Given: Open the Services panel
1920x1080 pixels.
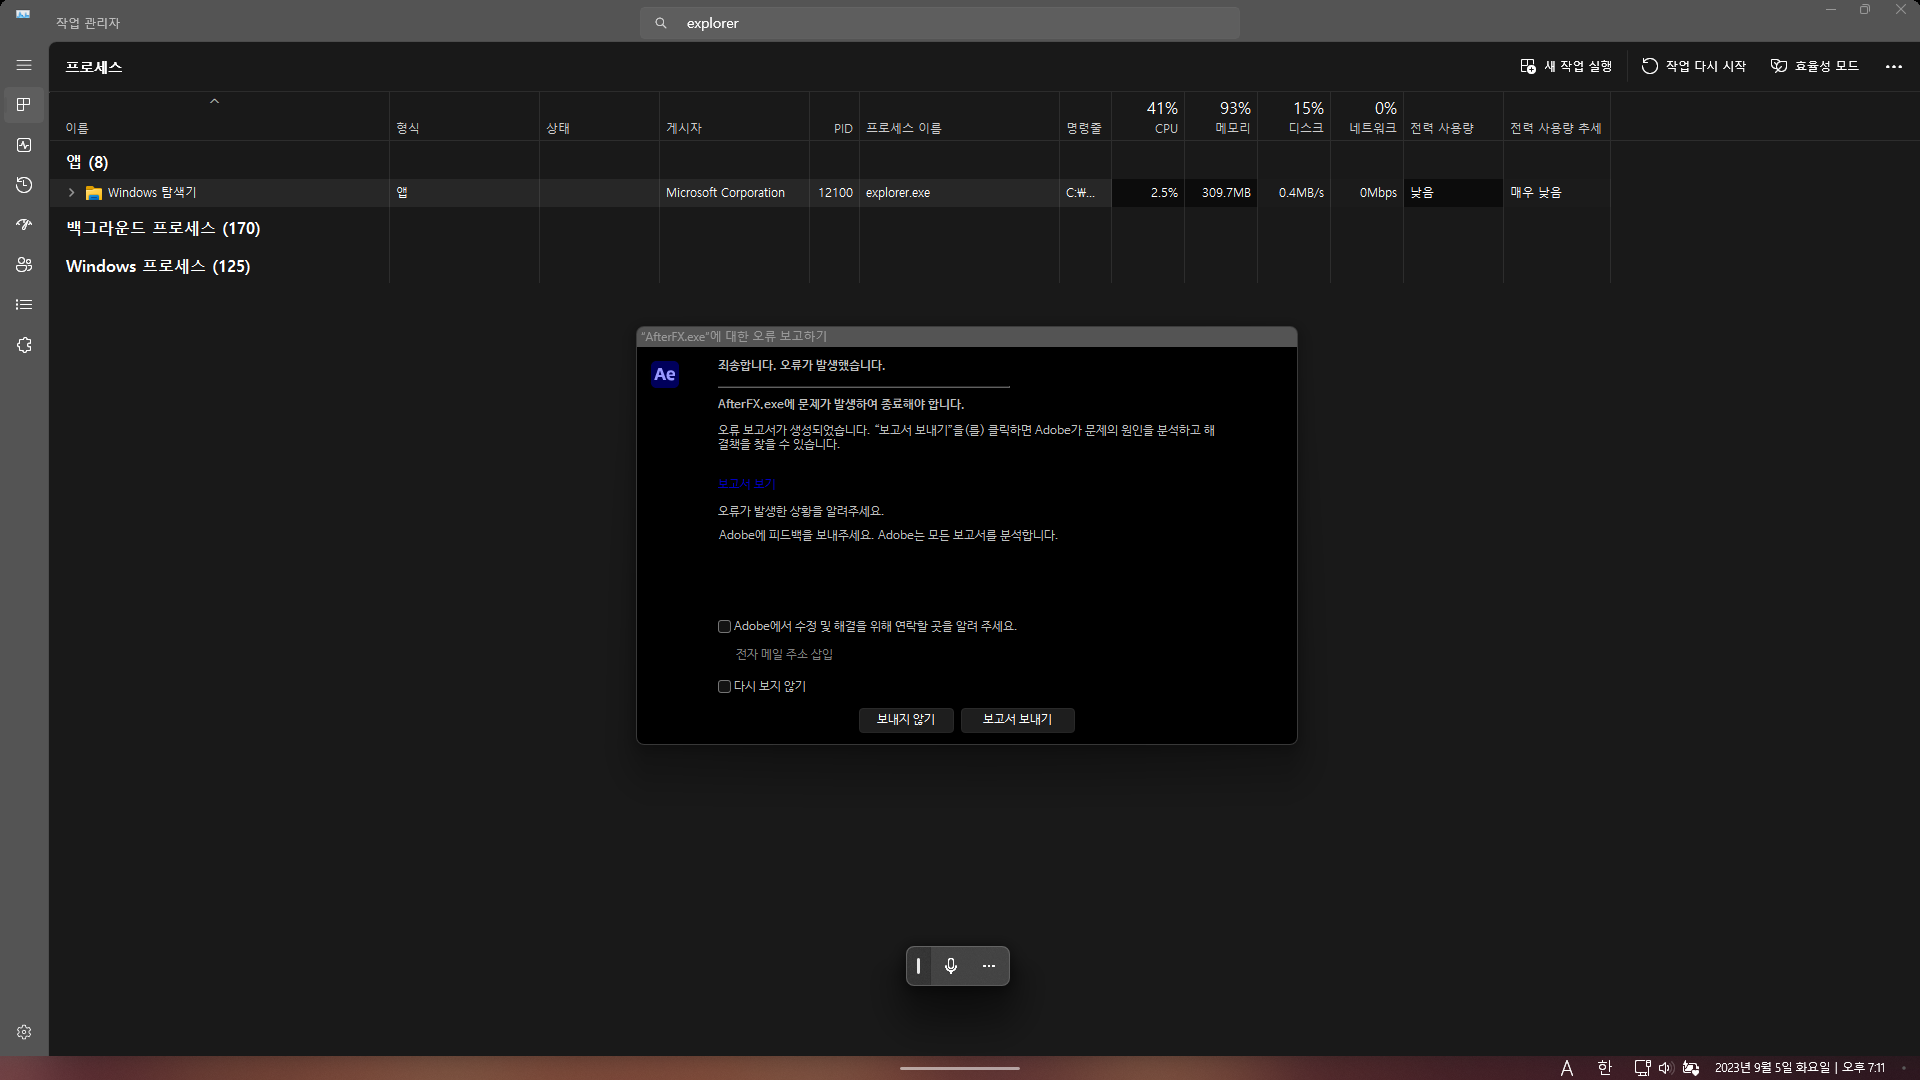Looking at the screenshot, I should click(x=23, y=345).
